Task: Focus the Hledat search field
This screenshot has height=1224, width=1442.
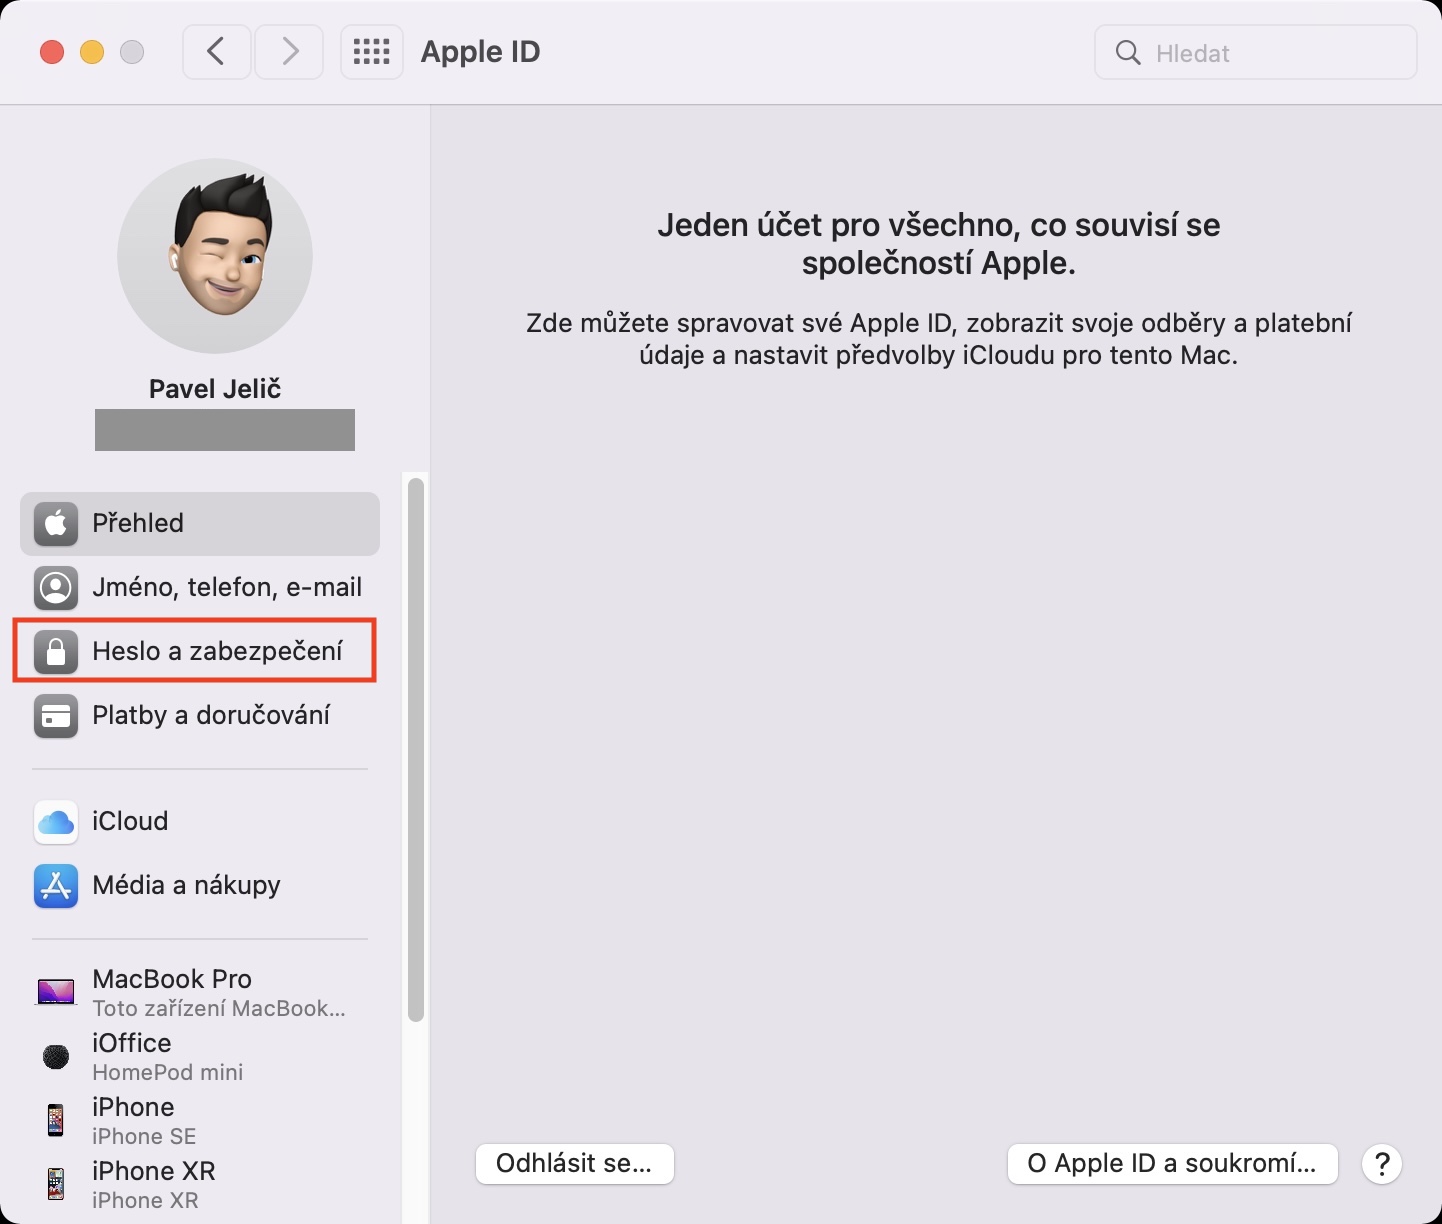Action: (1256, 52)
